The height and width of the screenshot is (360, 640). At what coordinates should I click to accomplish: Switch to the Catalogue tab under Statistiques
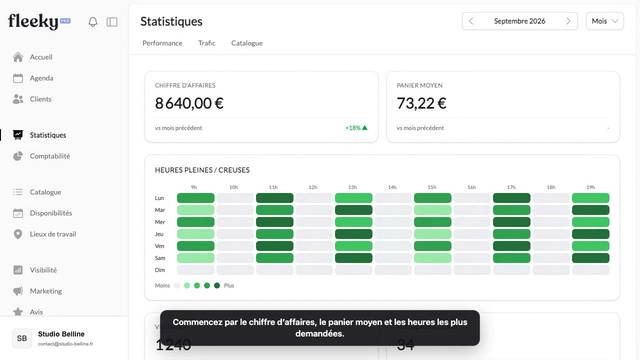click(247, 43)
